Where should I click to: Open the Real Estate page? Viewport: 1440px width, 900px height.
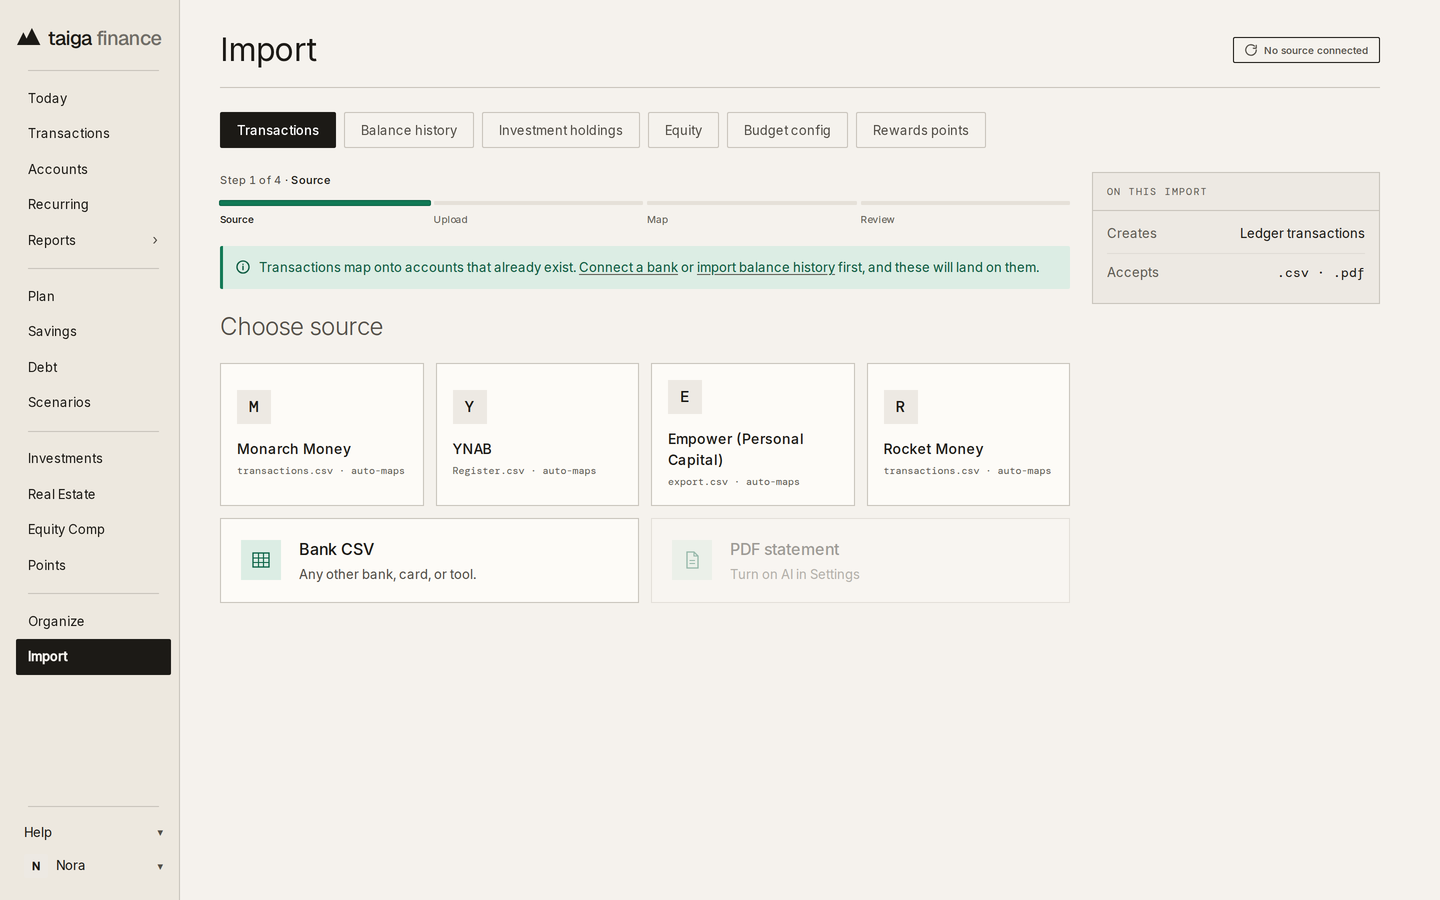pyautogui.click(x=93, y=494)
